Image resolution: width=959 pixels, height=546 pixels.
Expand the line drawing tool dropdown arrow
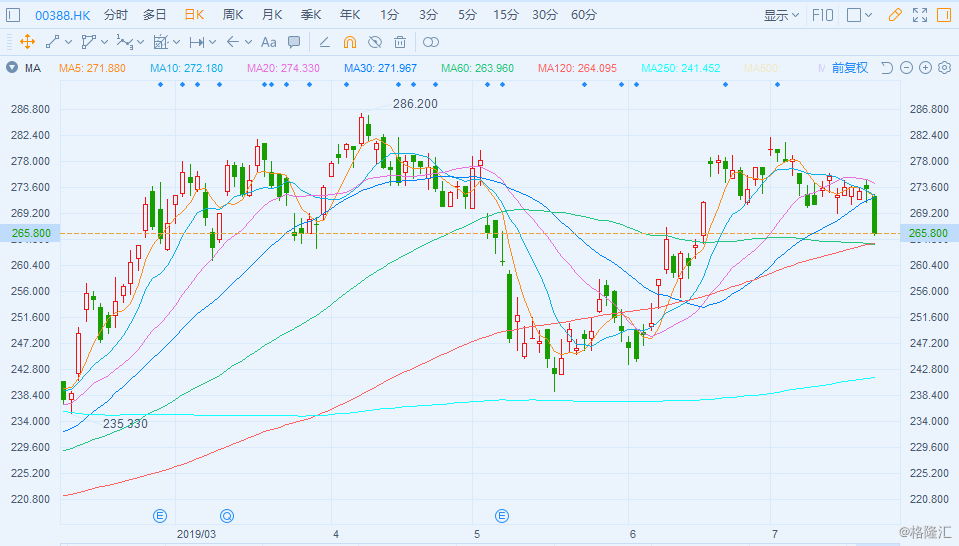point(68,42)
